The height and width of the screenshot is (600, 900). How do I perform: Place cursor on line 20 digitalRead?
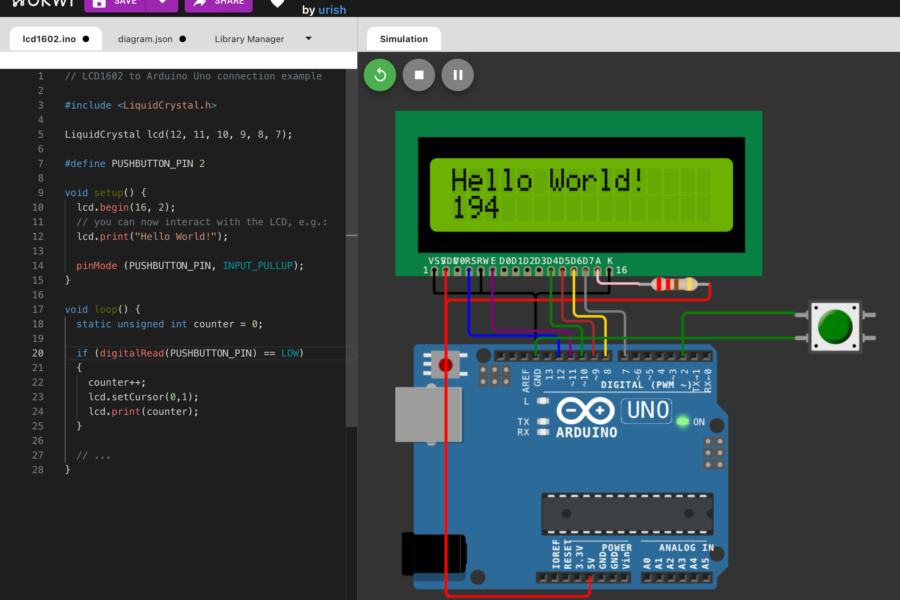pyautogui.click(x=132, y=353)
